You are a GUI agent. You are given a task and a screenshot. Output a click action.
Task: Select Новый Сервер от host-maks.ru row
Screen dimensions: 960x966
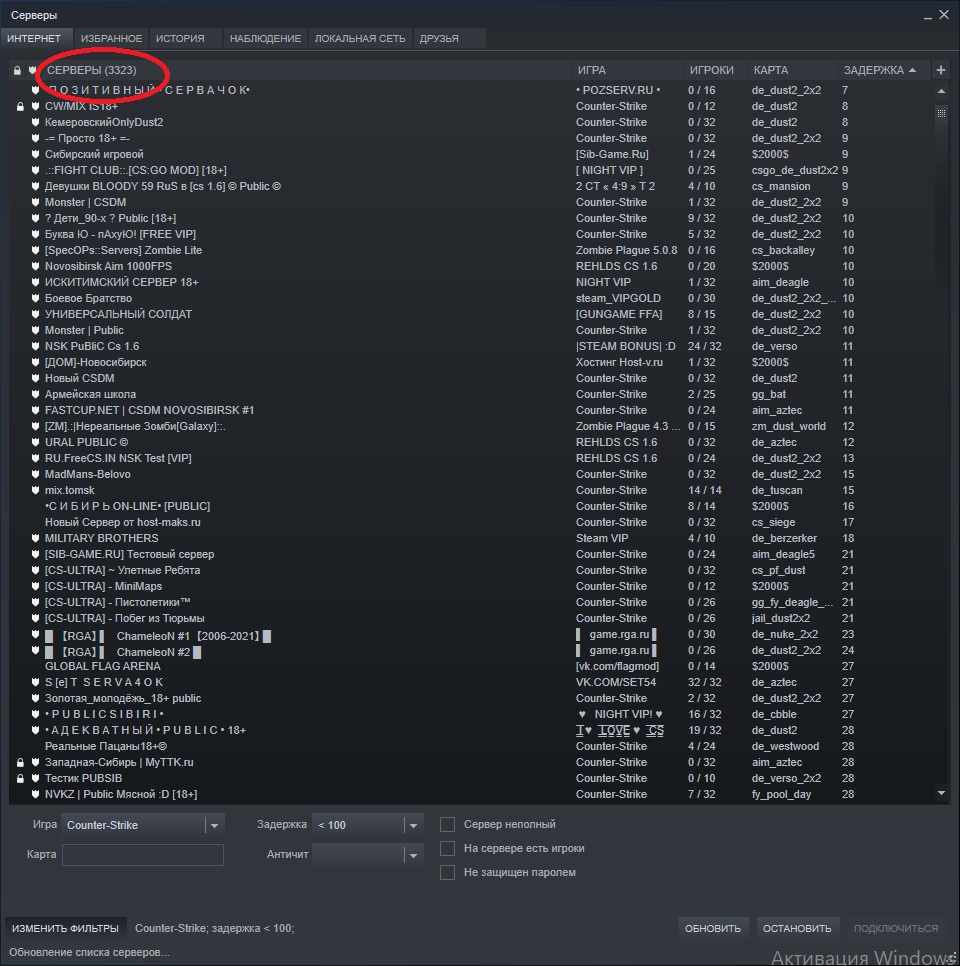coord(471,522)
